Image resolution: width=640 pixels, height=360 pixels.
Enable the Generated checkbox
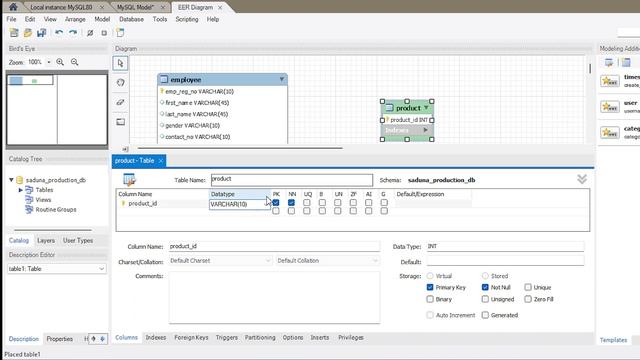point(485,315)
